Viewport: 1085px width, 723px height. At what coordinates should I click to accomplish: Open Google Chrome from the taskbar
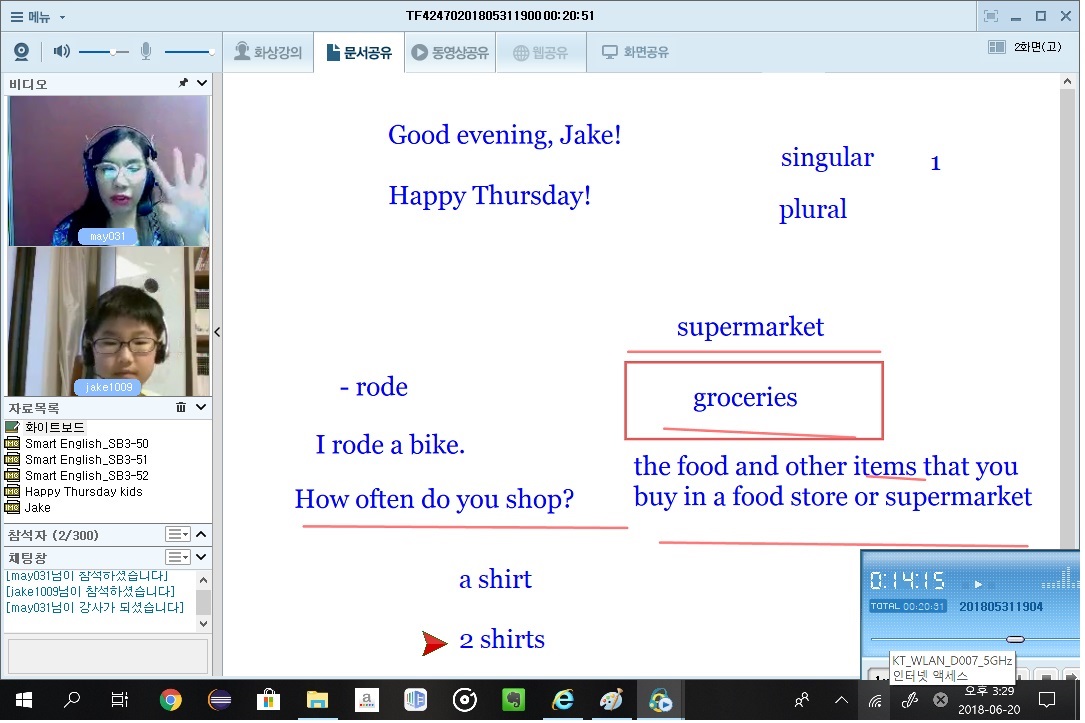tap(170, 700)
